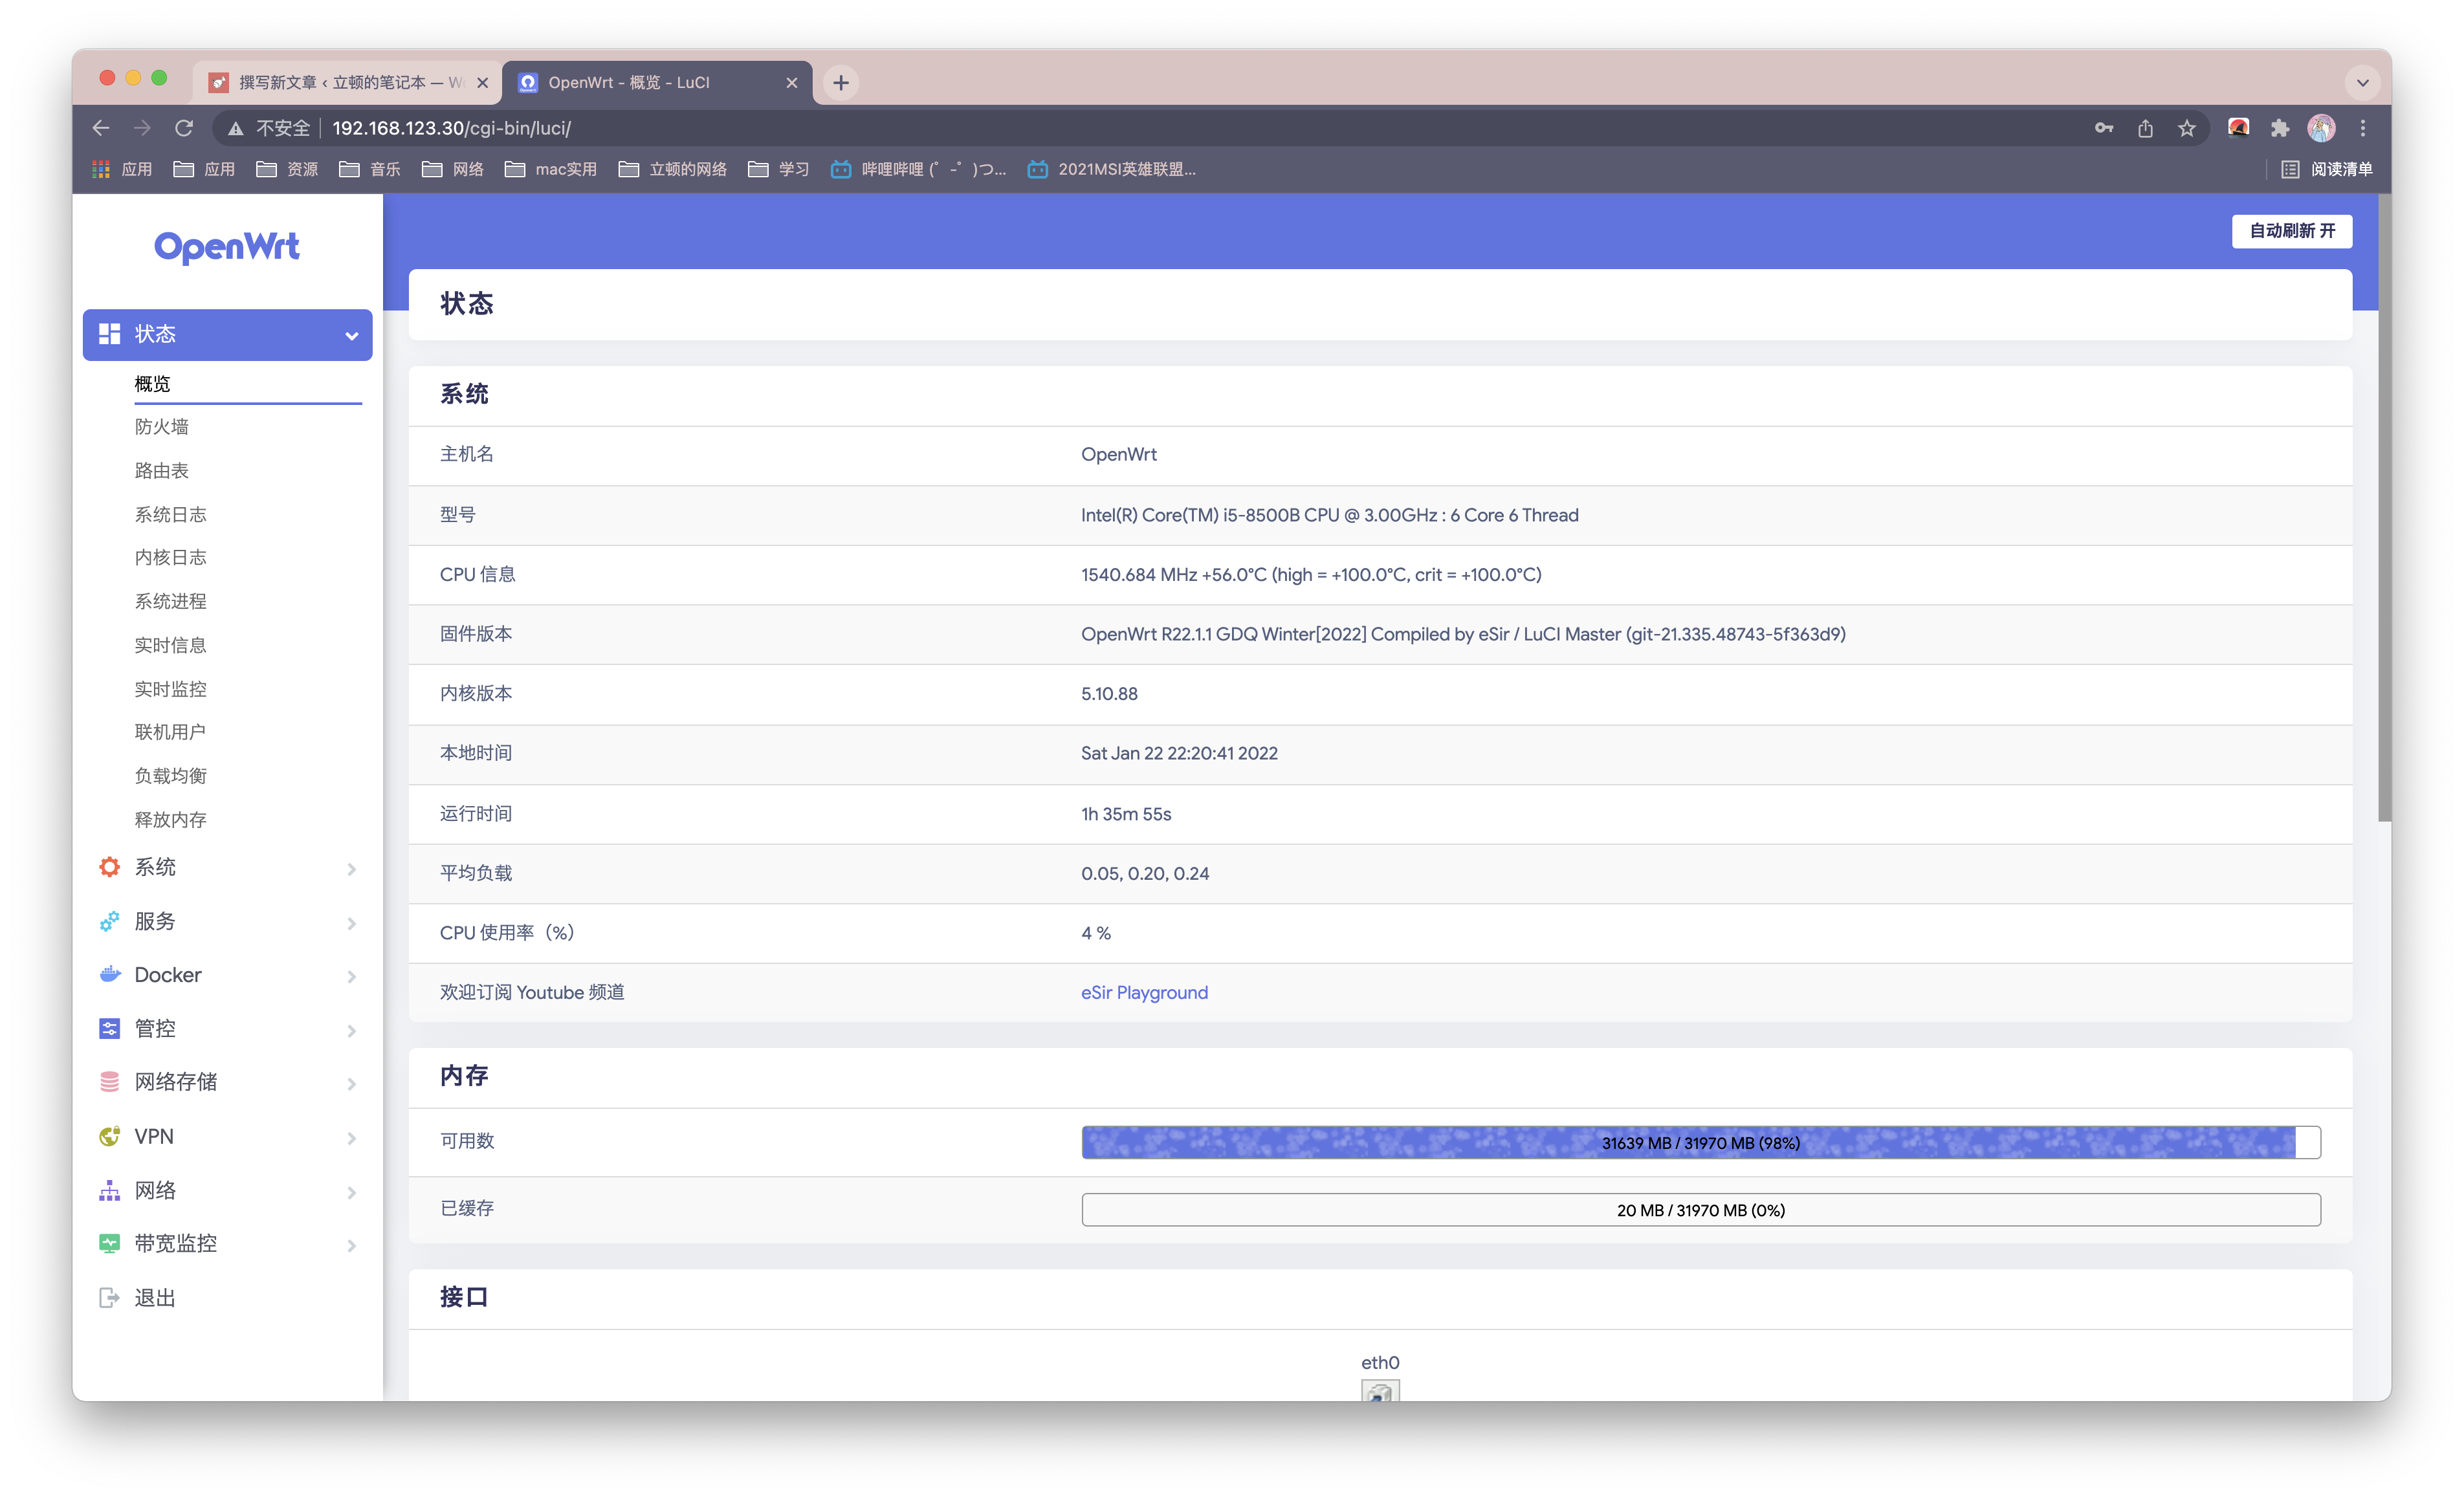Viewport: 2464px width, 1497px height.
Task: Click the 网络存储 database icon
Action: pos(110,1082)
